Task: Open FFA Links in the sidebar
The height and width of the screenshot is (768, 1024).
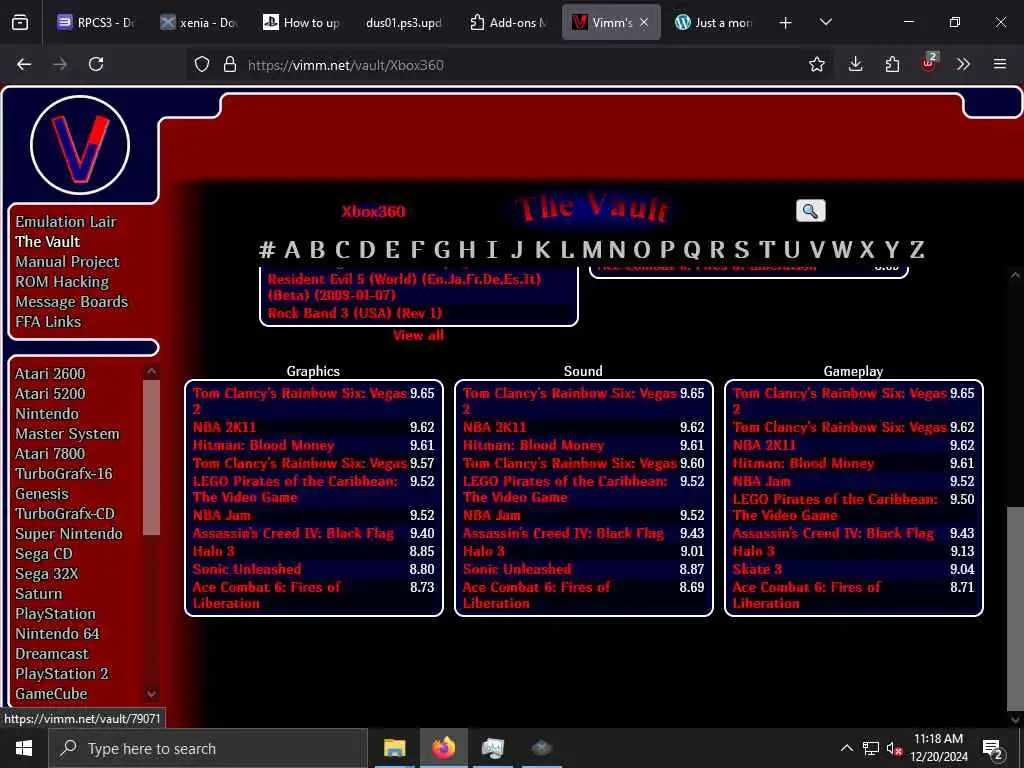Action: (x=48, y=322)
